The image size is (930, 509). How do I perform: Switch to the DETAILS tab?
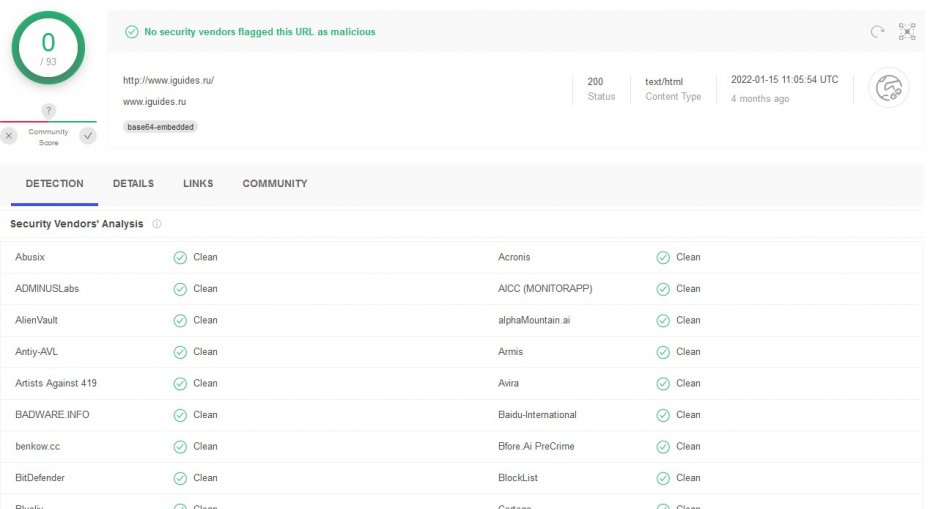[x=133, y=184]
